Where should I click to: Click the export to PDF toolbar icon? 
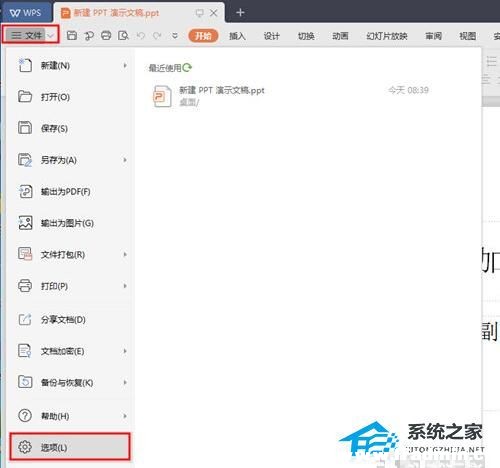(x=89, y=35)
